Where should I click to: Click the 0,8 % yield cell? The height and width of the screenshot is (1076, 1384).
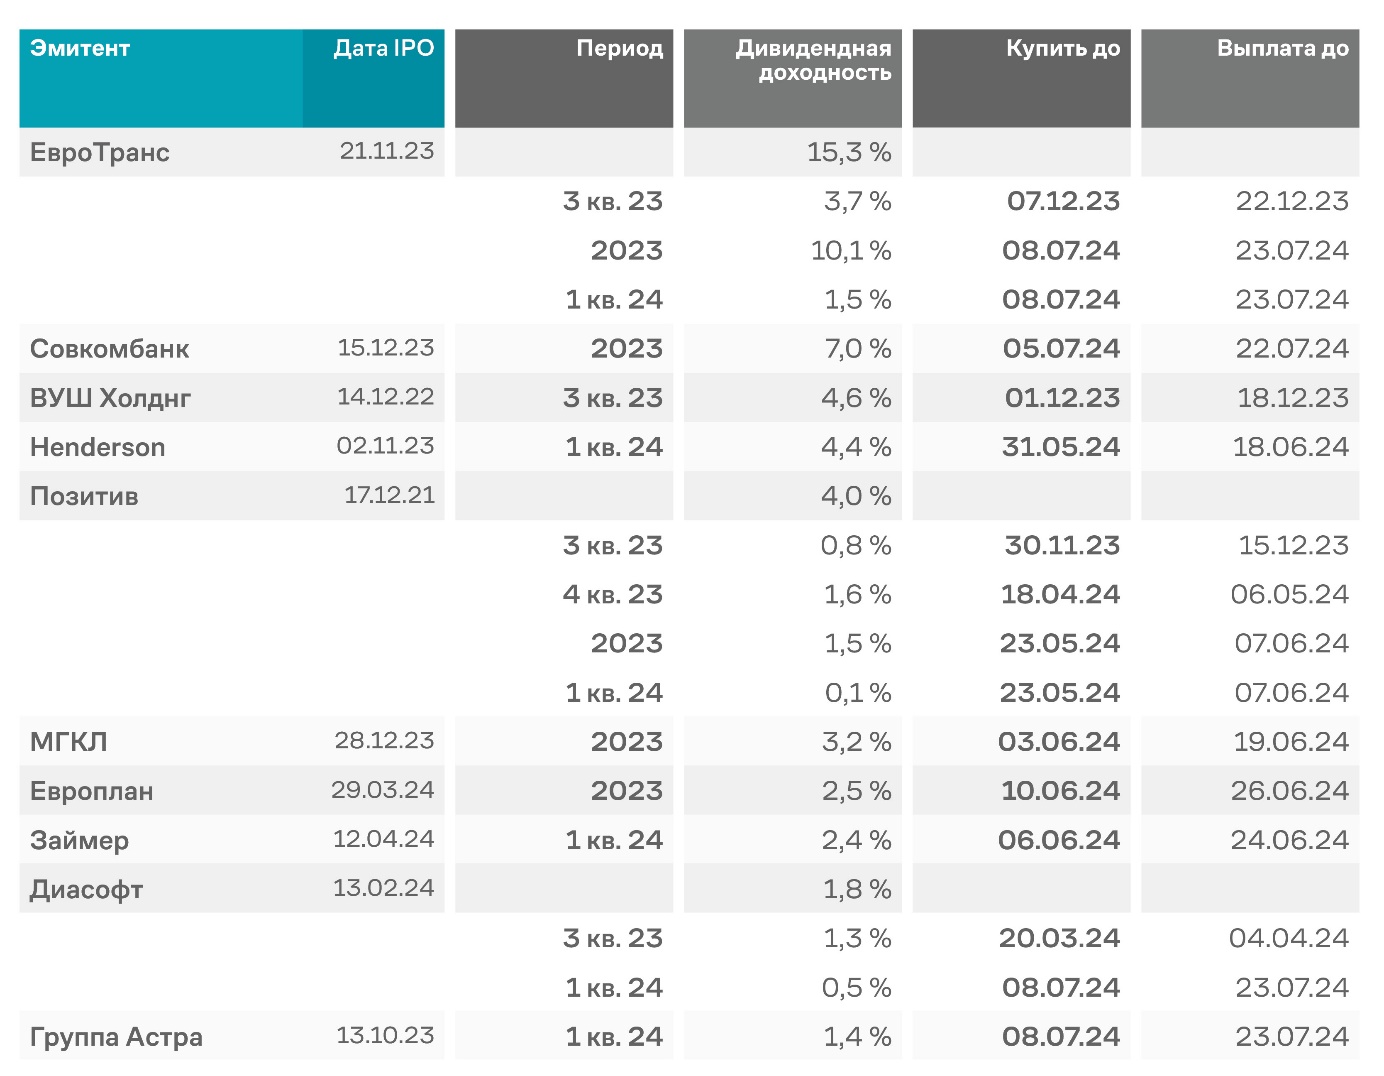pos(856,545)
